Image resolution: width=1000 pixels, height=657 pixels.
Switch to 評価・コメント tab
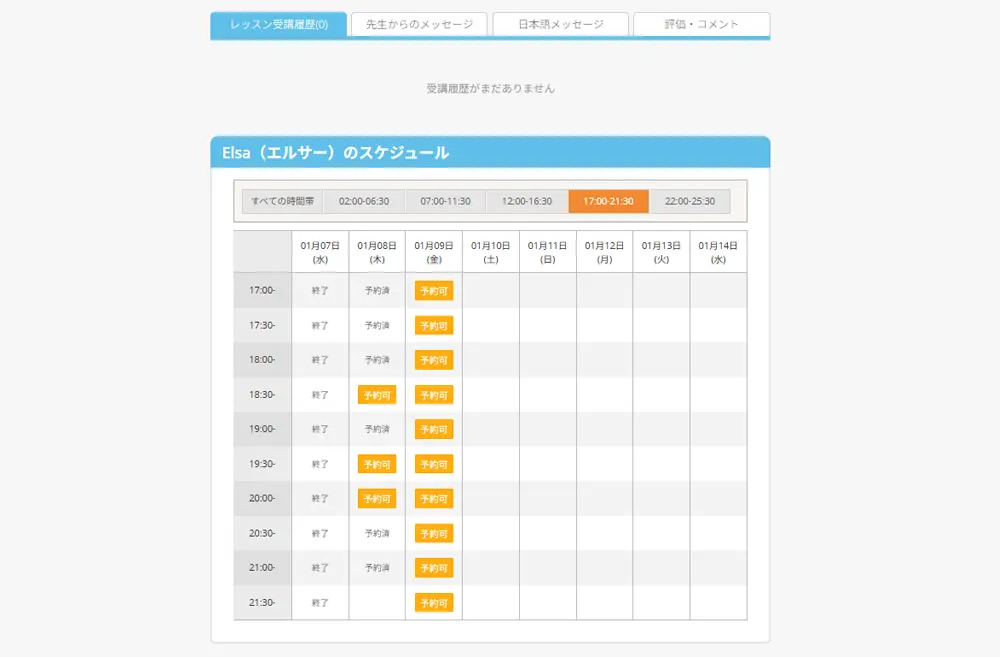click(701, 24)
